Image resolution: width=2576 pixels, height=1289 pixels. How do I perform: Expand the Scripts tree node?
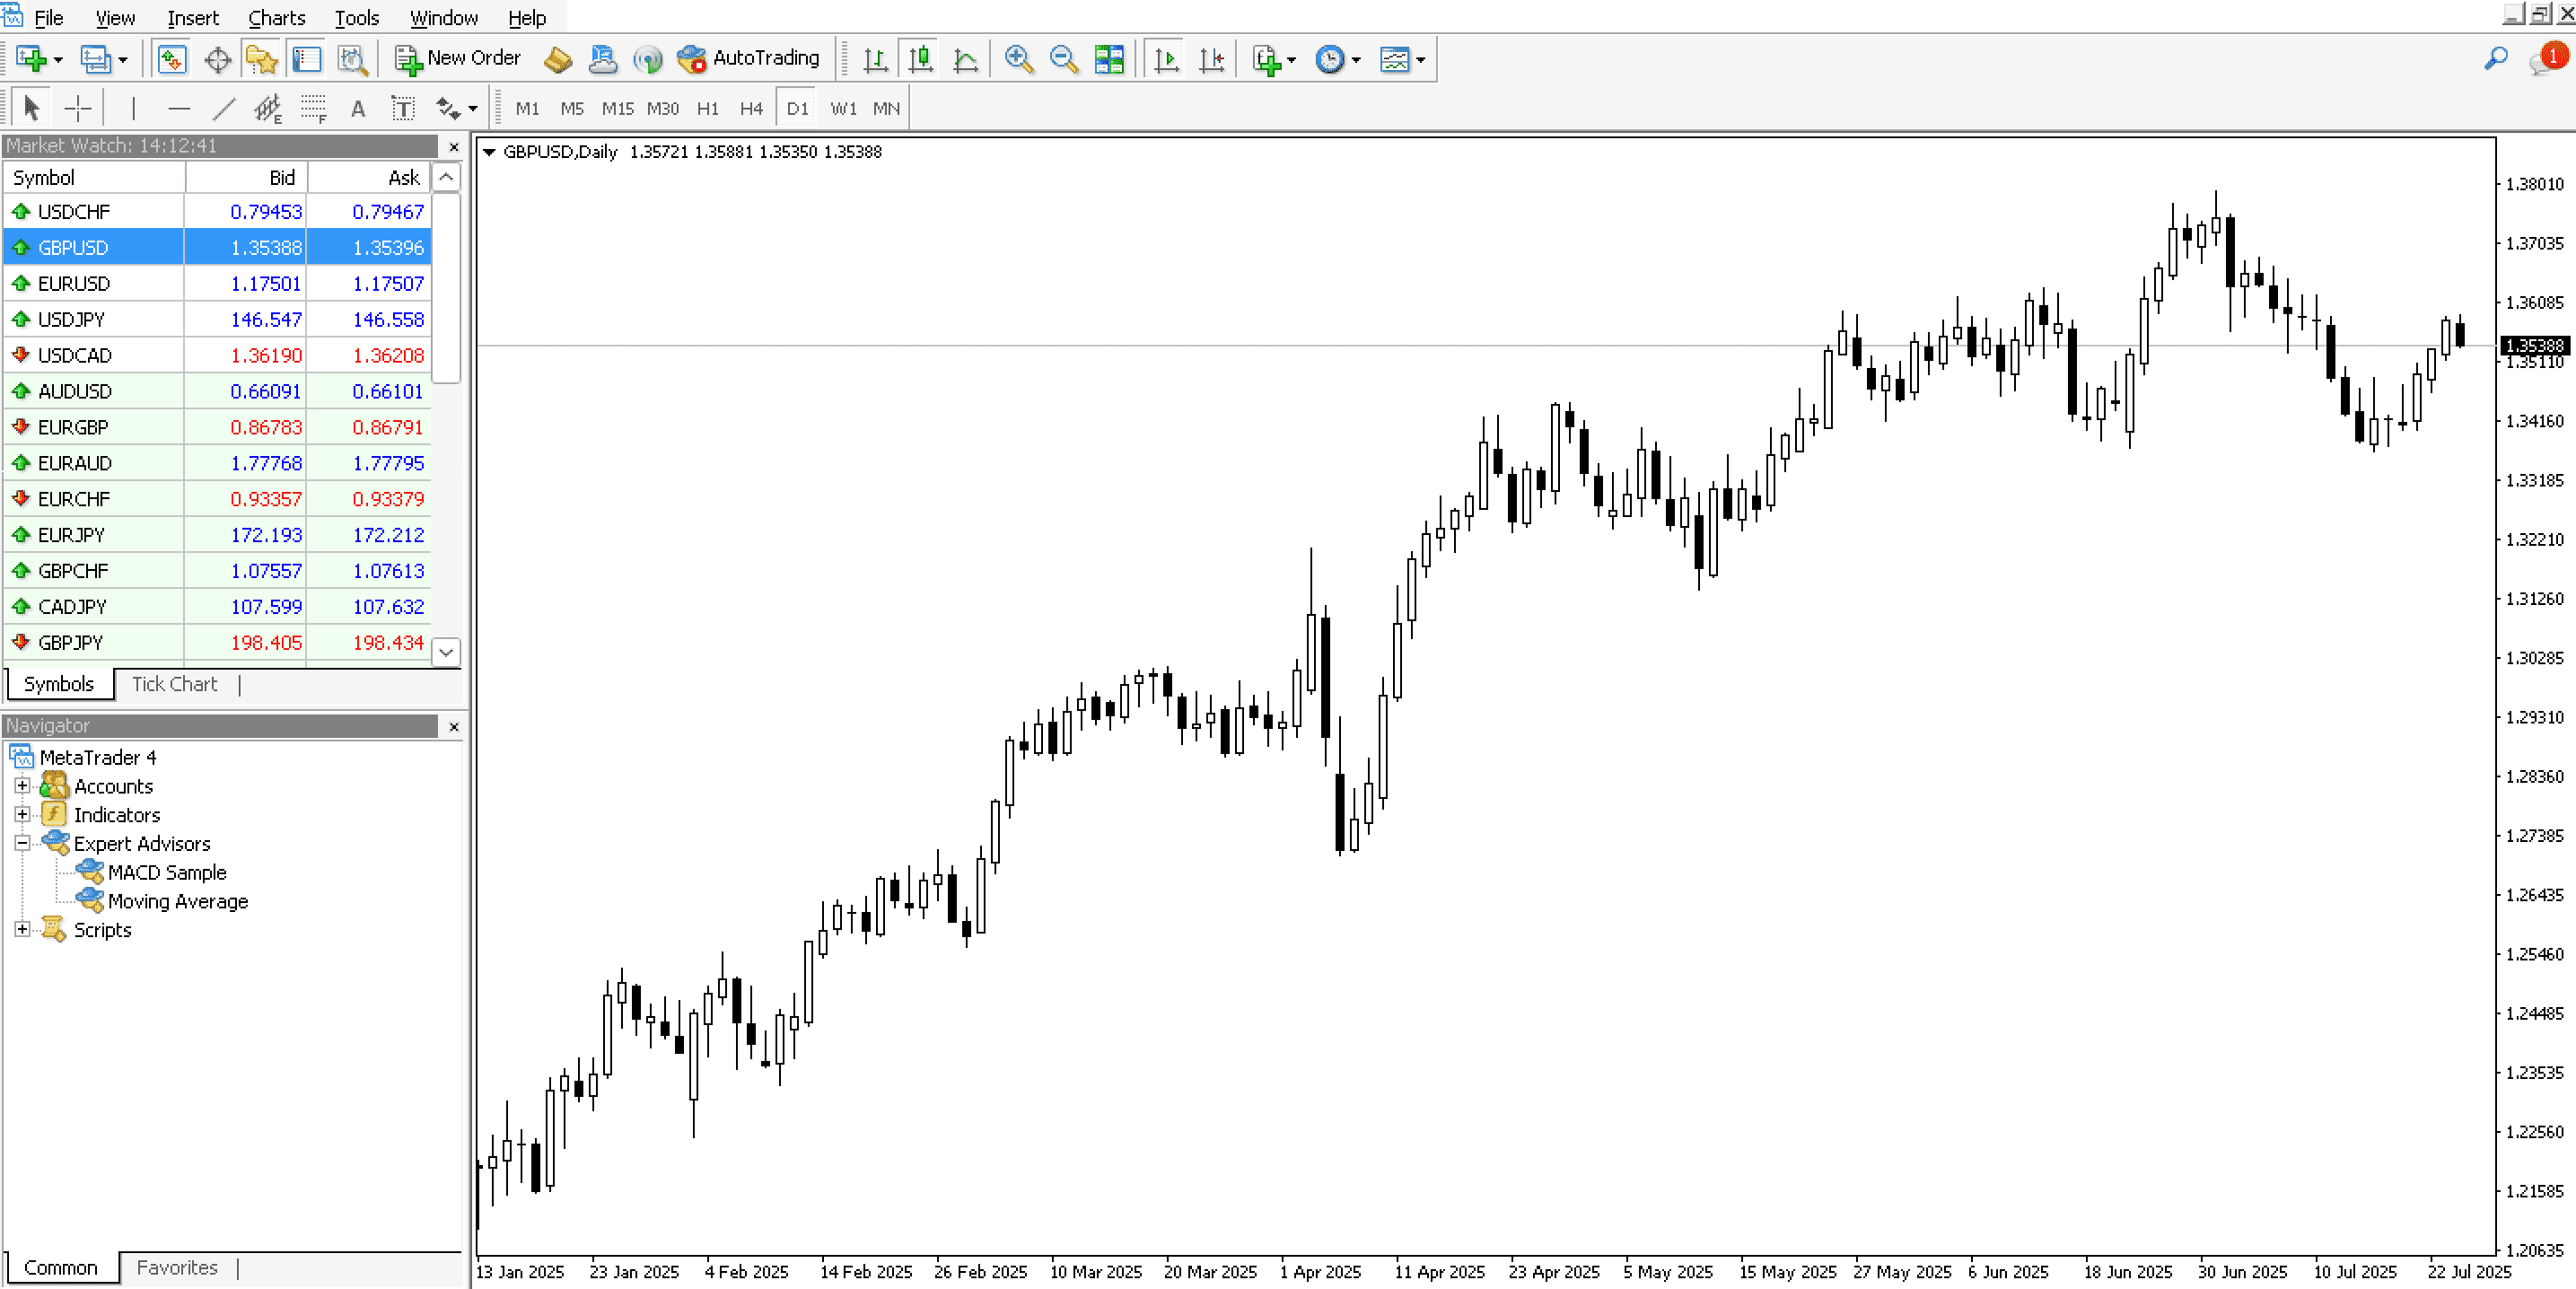pyautogui.click(x=22, y=929)
